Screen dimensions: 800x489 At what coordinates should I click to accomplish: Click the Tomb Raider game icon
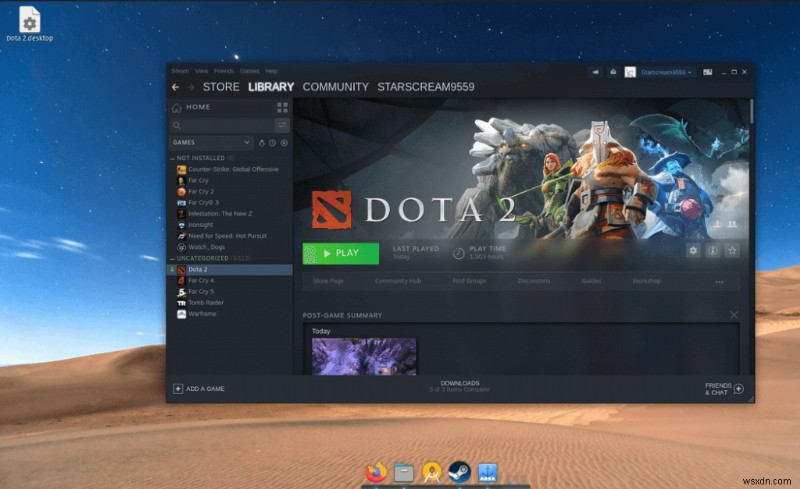tap(181, 303)
